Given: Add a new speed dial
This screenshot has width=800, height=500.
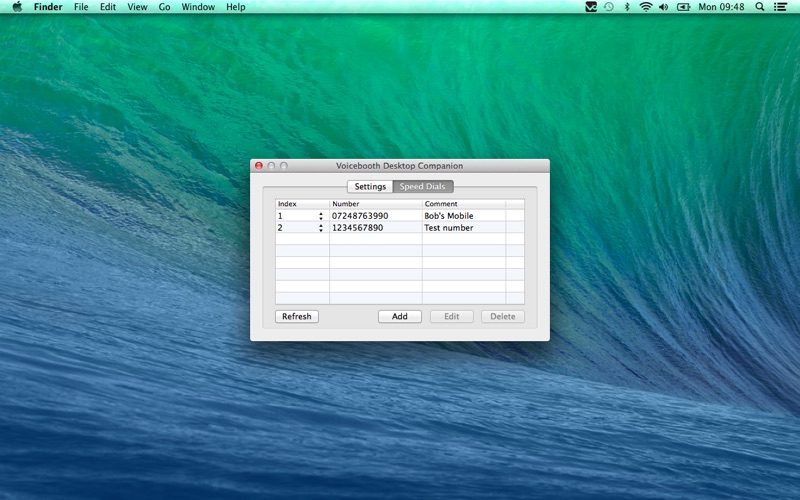Looking at the screenshot, I should [x=399, y=316].
